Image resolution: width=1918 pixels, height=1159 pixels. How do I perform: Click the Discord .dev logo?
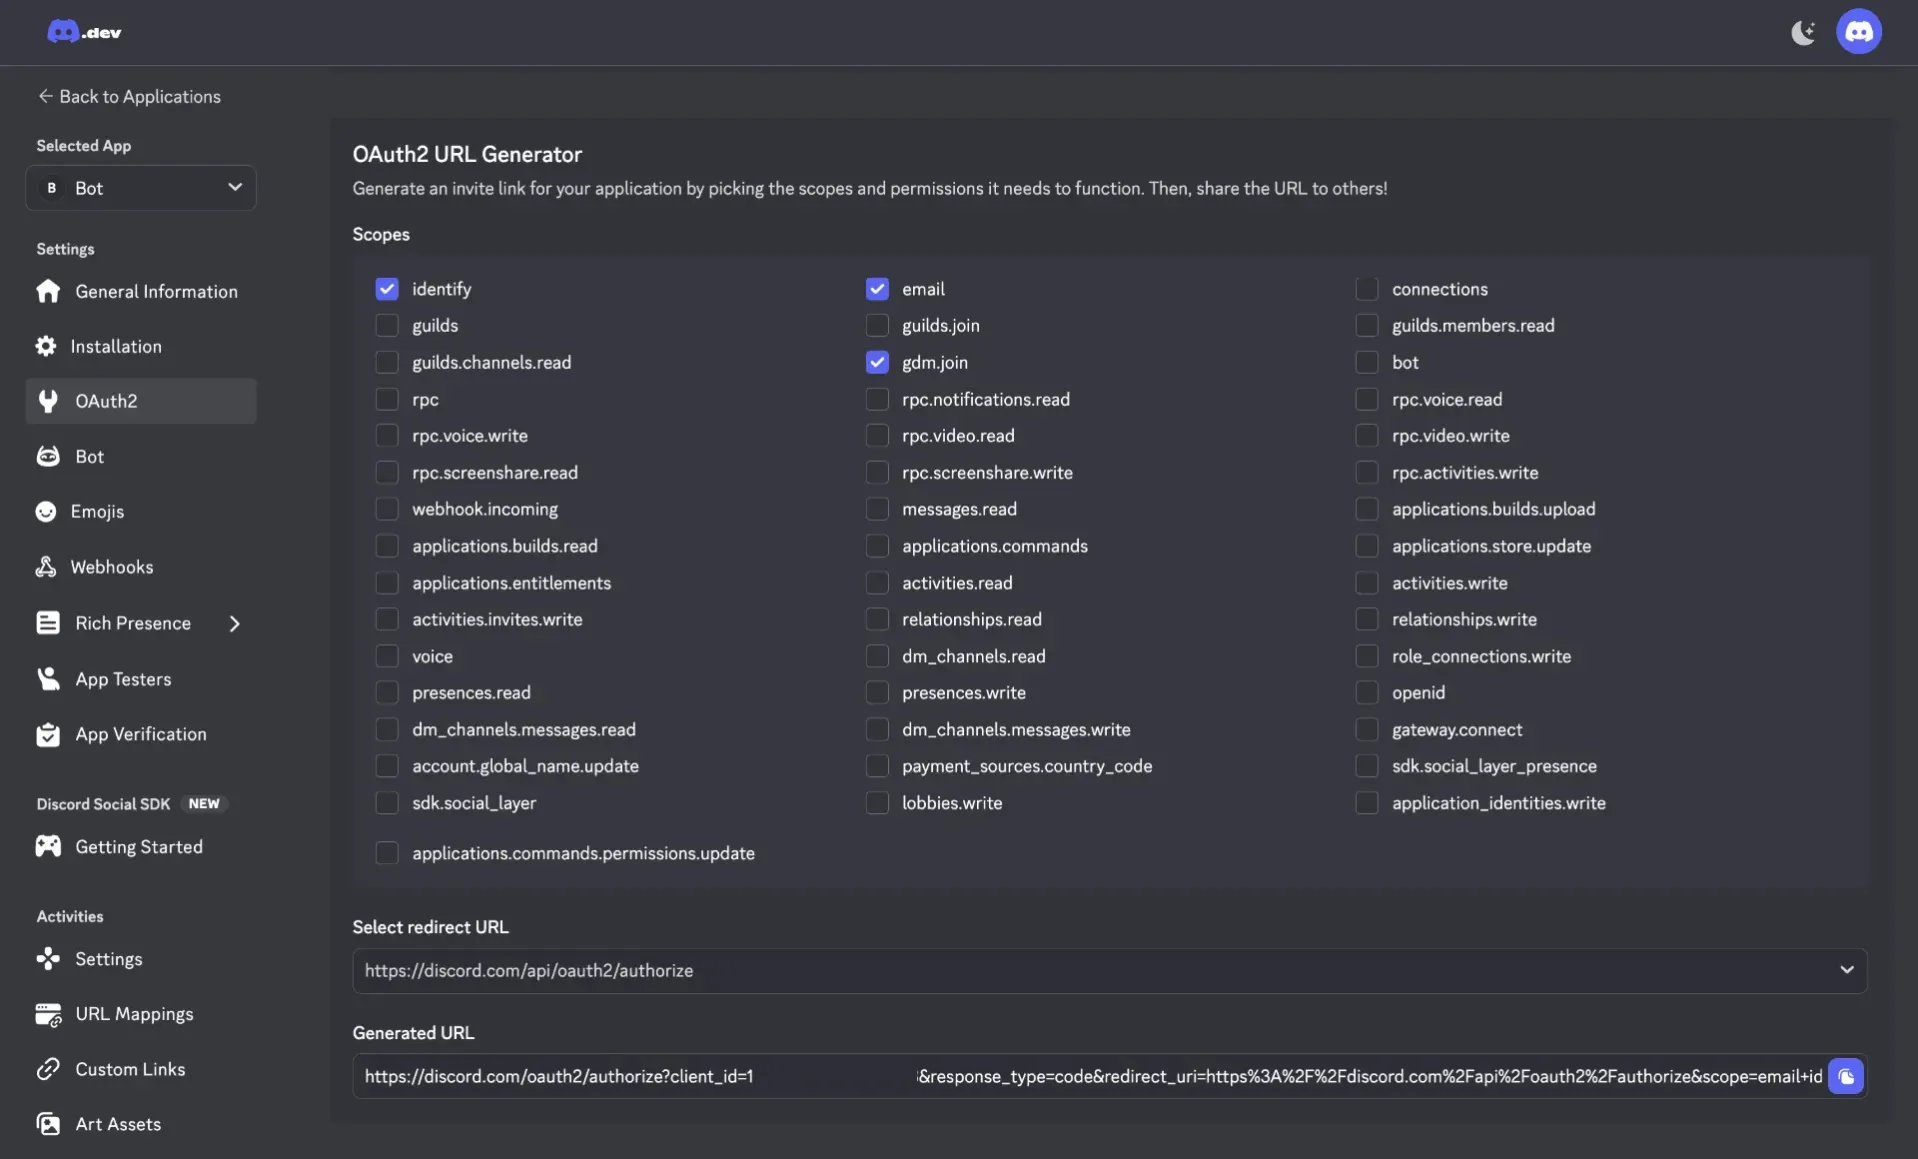coord(84,32)
